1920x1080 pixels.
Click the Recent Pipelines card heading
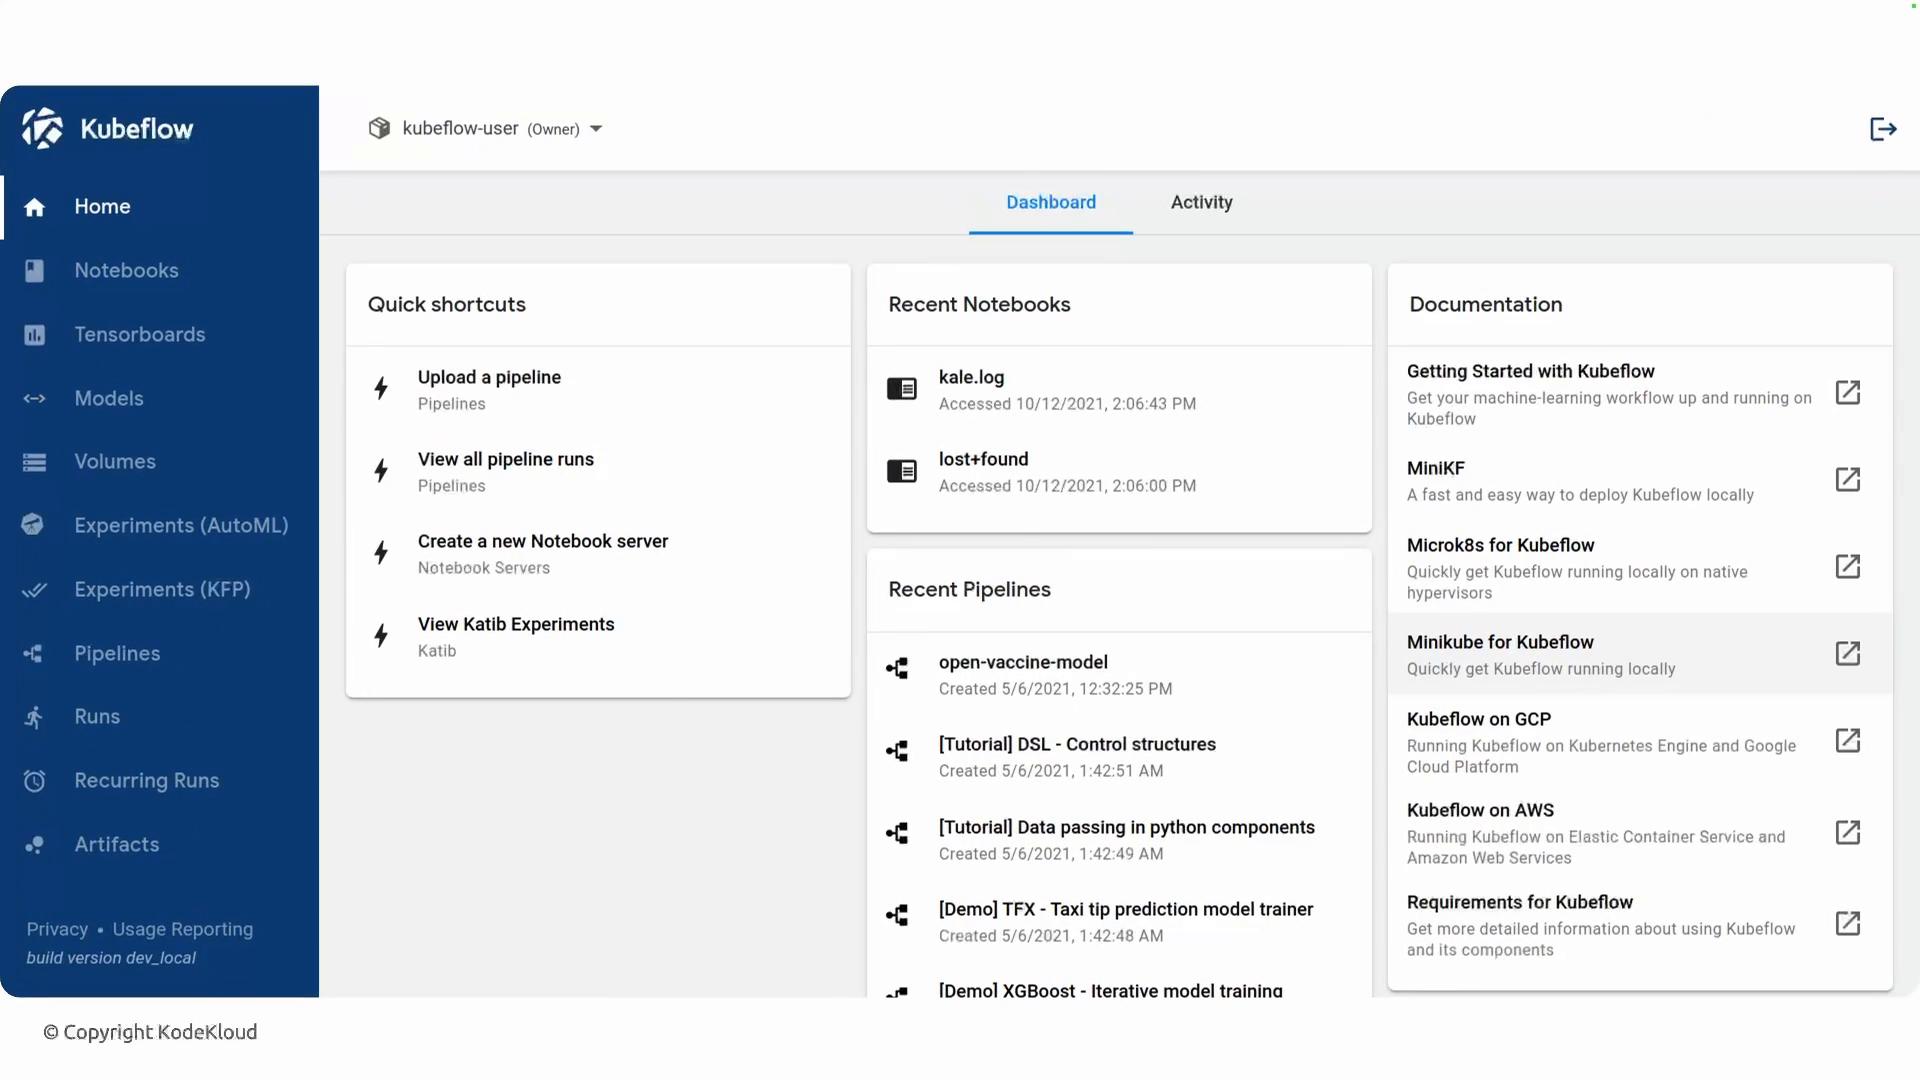969,590
